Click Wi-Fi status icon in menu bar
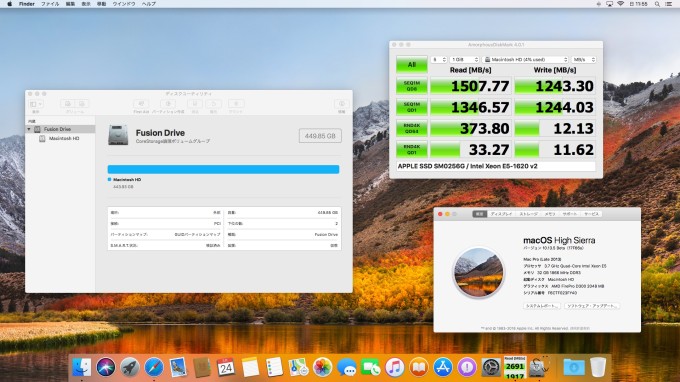Viewport: 680px width, 382px height. [x=621, y=4]
